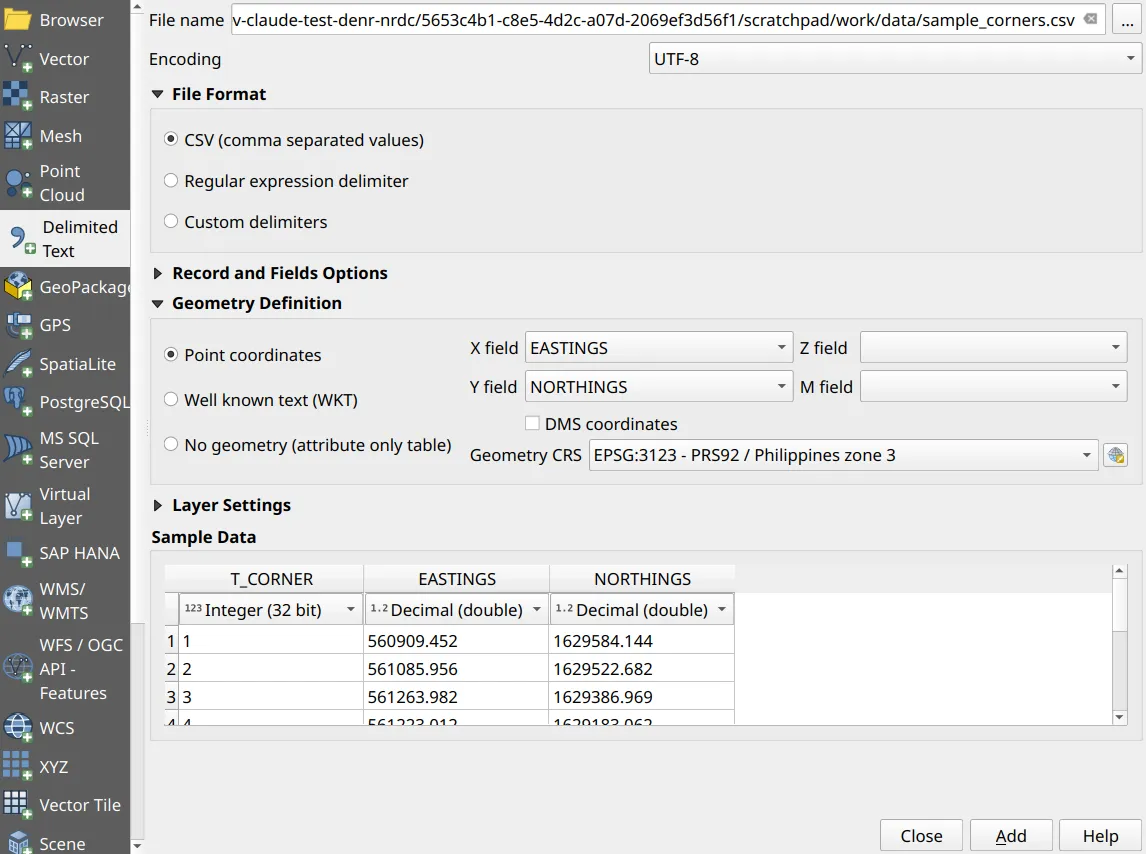This screenshot has height=854, width=1146.
Task: Choose Regular expression delimiter option
Action: coord(171,180)
